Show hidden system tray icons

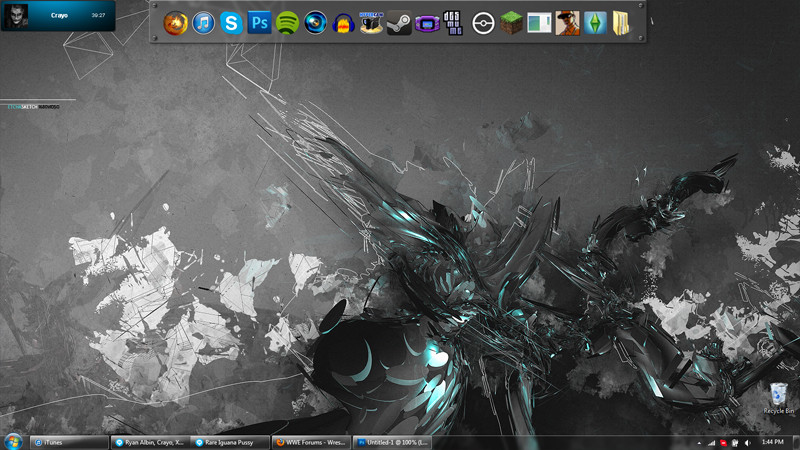pyautogui.click(x=699, y=442)
